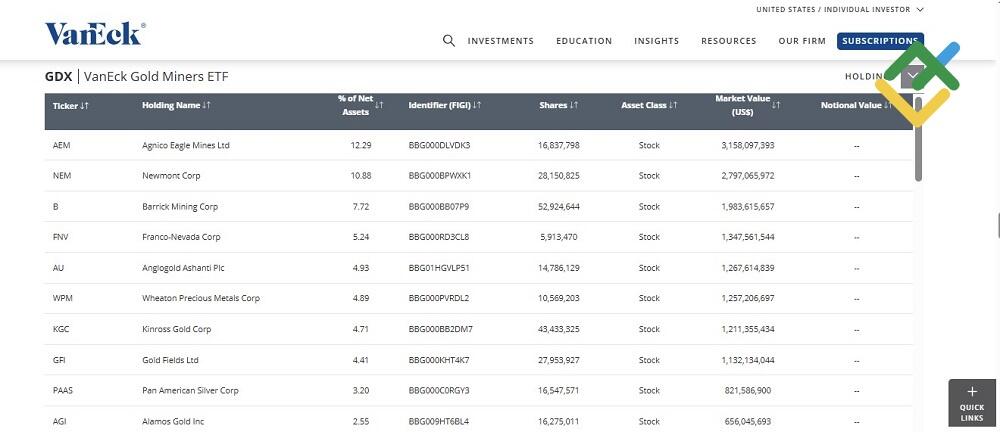Click the GDX VanEck Gold Miners ETF title
The width and height of the screenshot is (1000, 432).
point(136,77)
